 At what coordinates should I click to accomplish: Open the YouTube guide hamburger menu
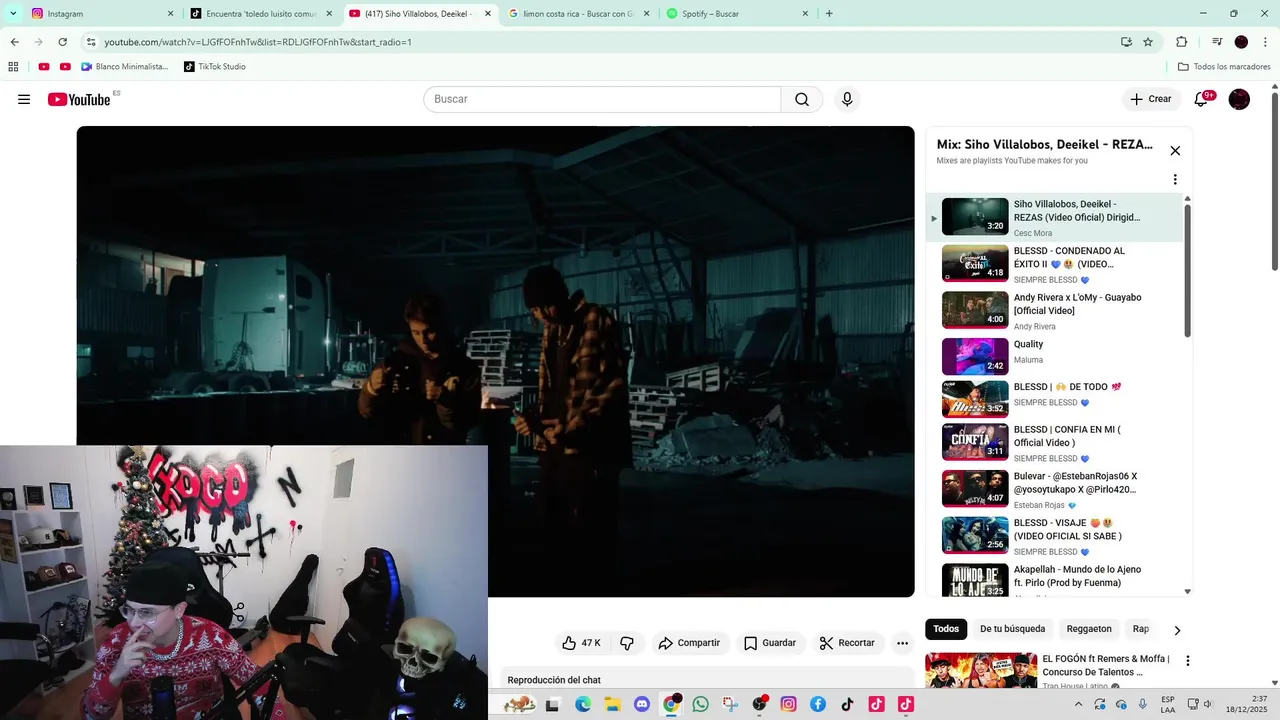(x=24, y=99)
